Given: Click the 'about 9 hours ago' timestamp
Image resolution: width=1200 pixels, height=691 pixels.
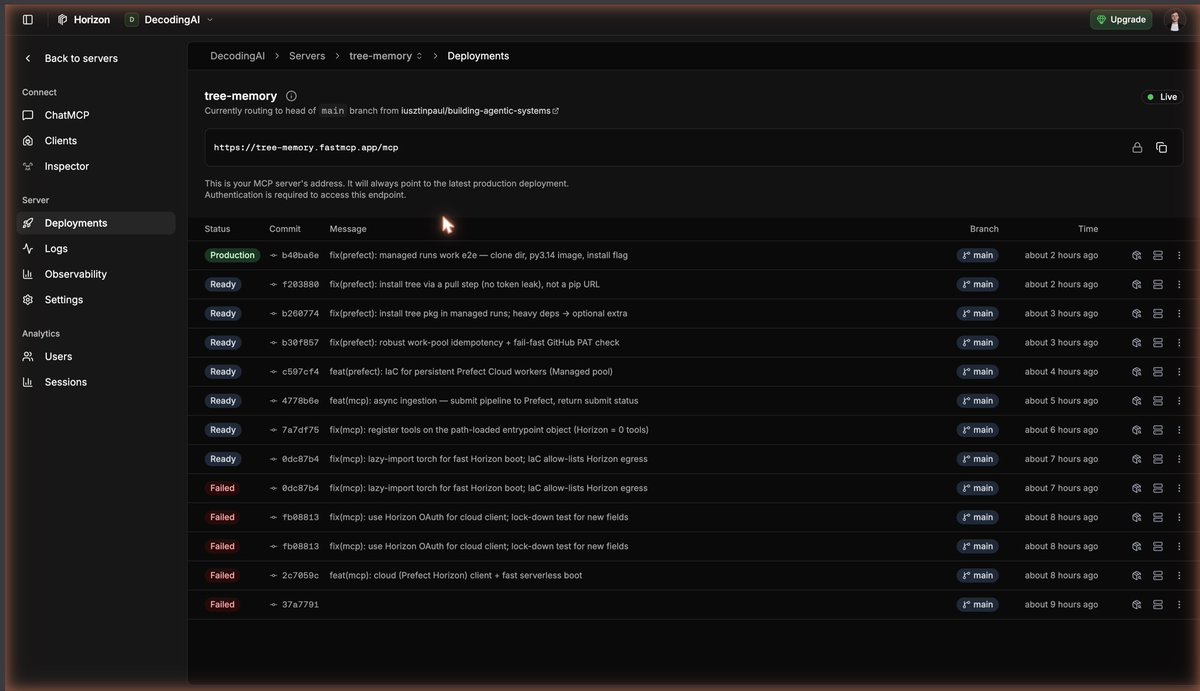Looking at the screenshot, I should click(1061, 604).
